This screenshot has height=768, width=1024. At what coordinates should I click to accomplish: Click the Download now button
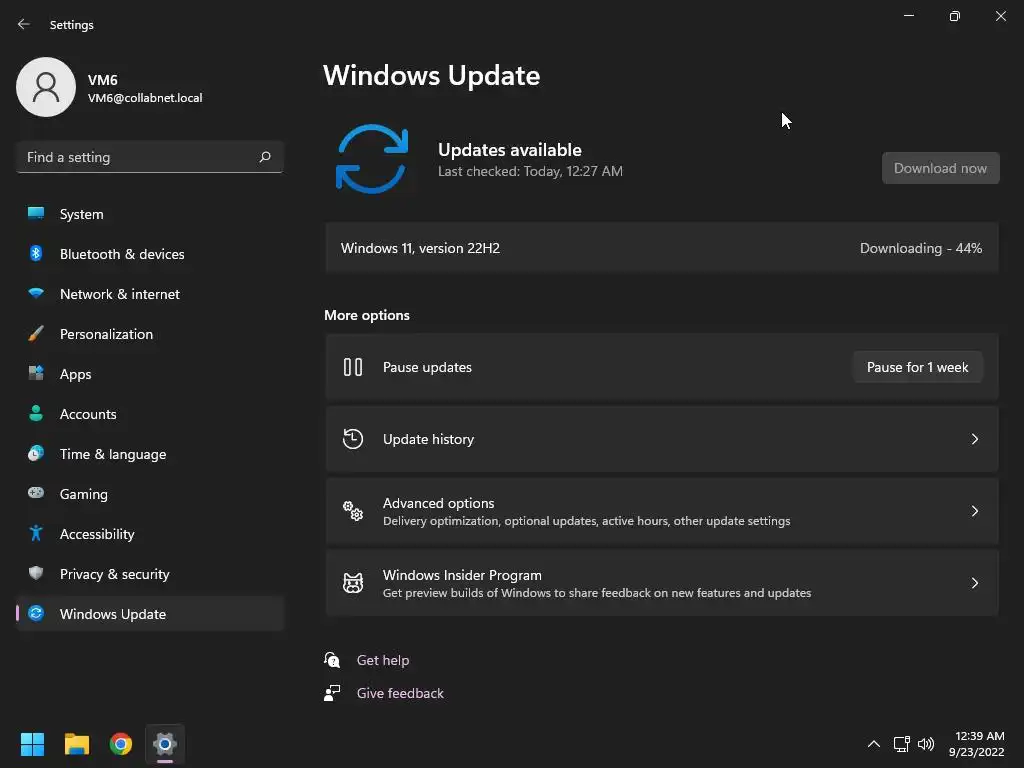point(940,168)
